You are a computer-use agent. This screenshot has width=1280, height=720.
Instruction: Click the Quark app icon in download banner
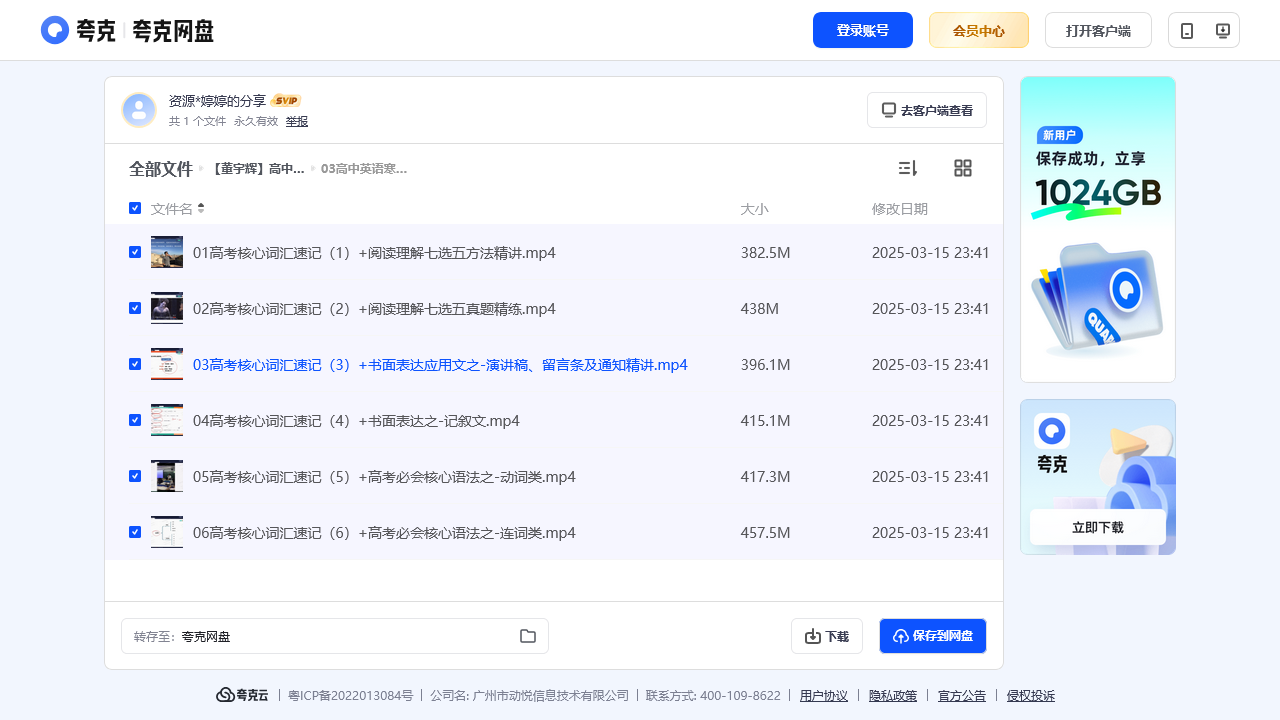[1052, 431]
